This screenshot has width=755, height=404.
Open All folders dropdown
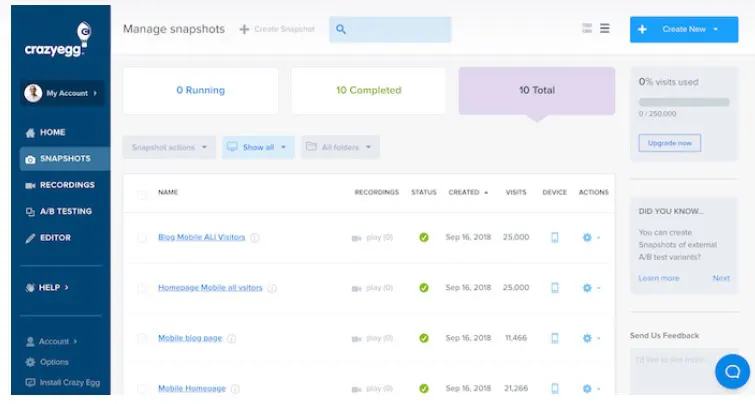pyautogui.click(x=340, y=147)
